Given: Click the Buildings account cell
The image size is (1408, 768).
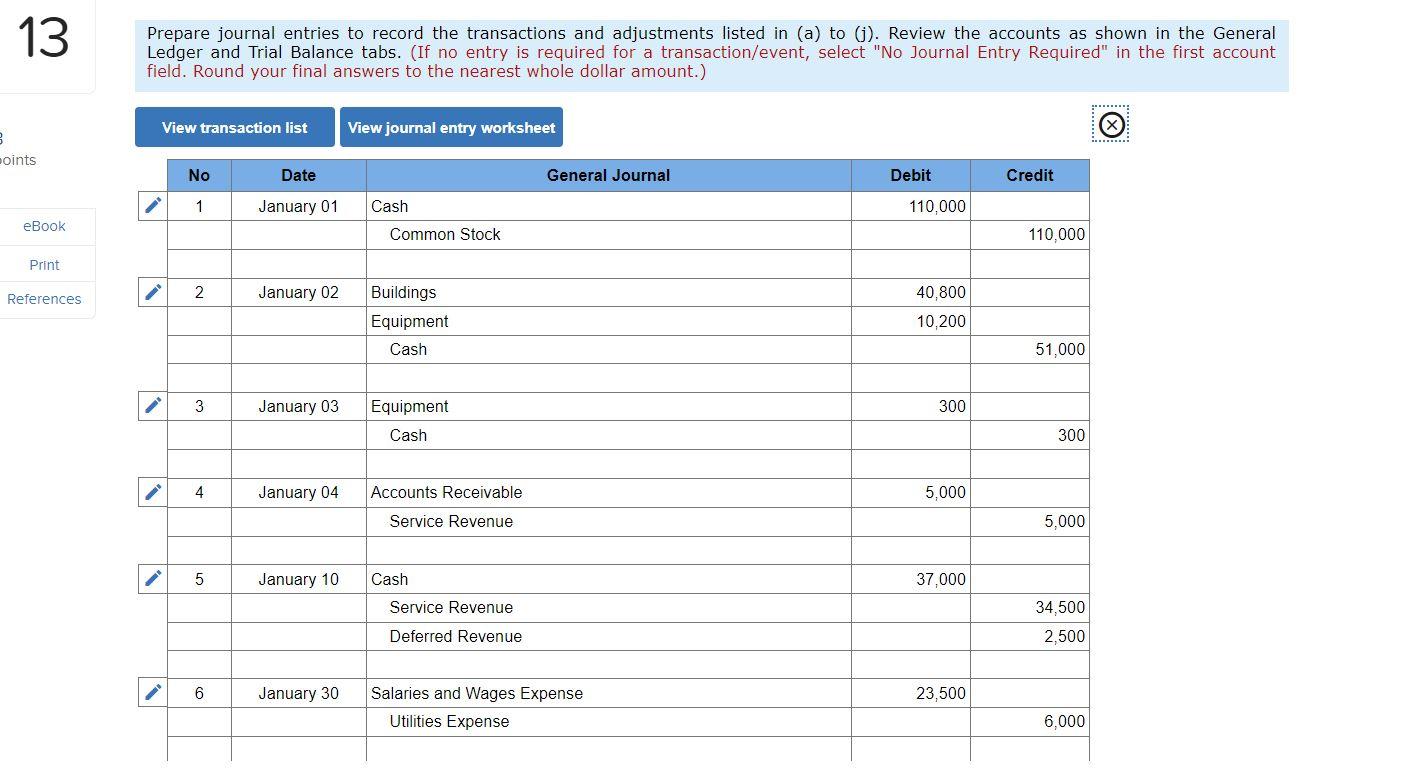Looking at the screenshot, I should pyautogui.click(x=609, y=292).
